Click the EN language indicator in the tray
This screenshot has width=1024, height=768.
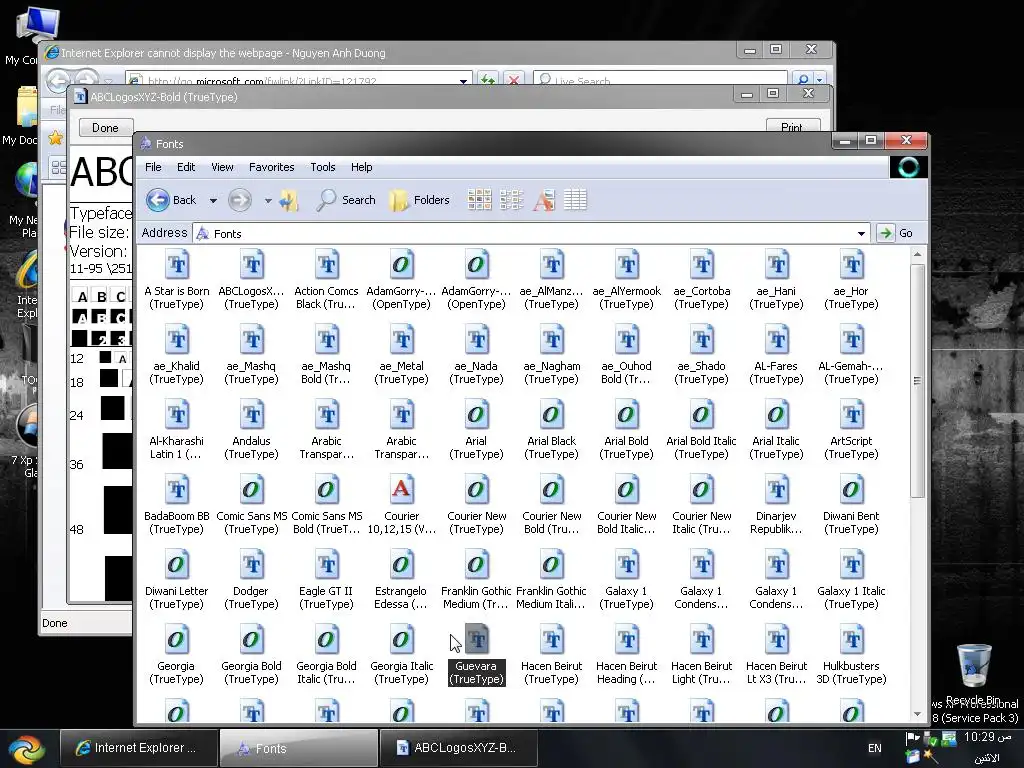coord(874,748)
